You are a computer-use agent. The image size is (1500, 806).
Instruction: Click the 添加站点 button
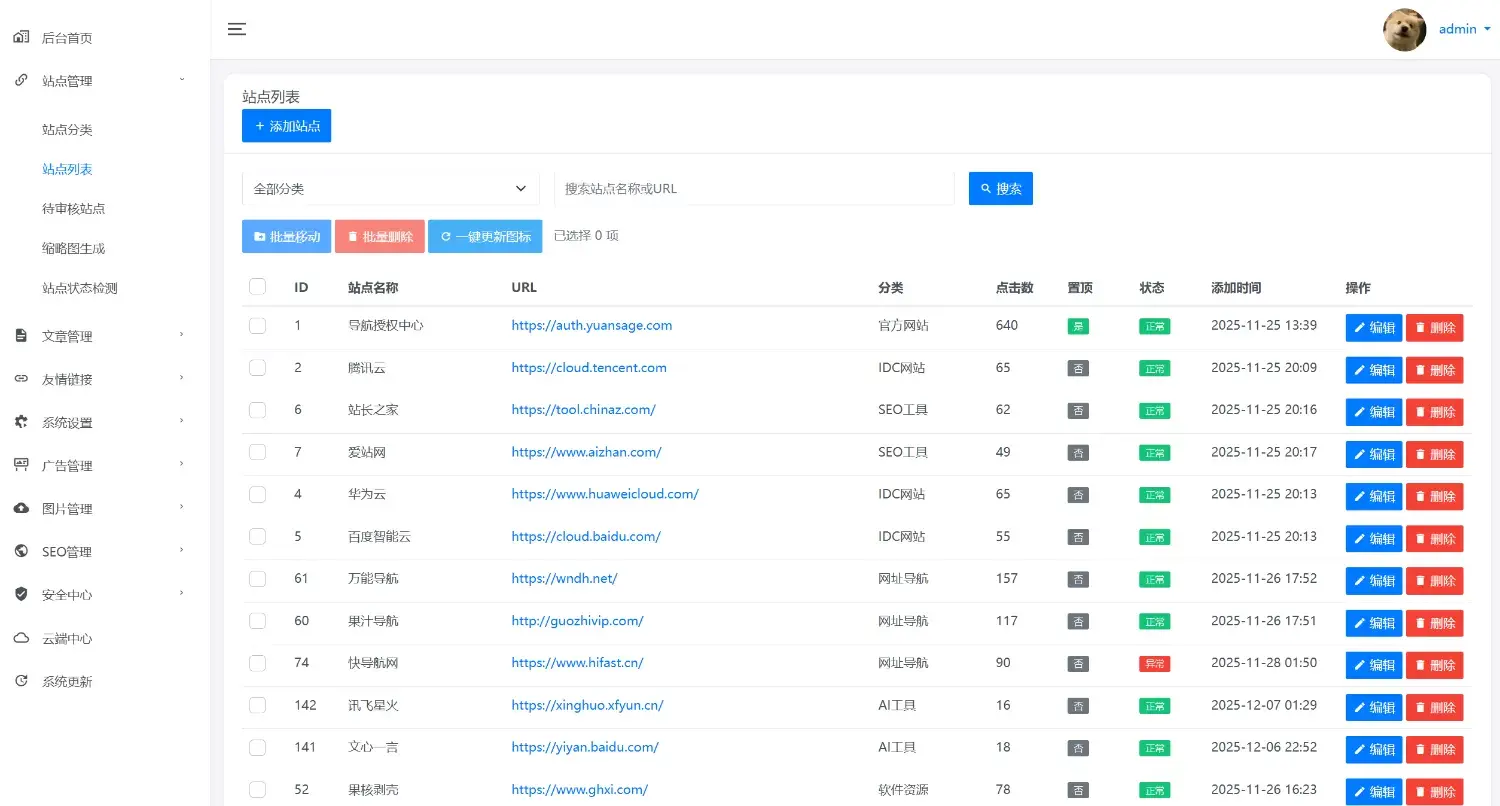coord(286,126)
